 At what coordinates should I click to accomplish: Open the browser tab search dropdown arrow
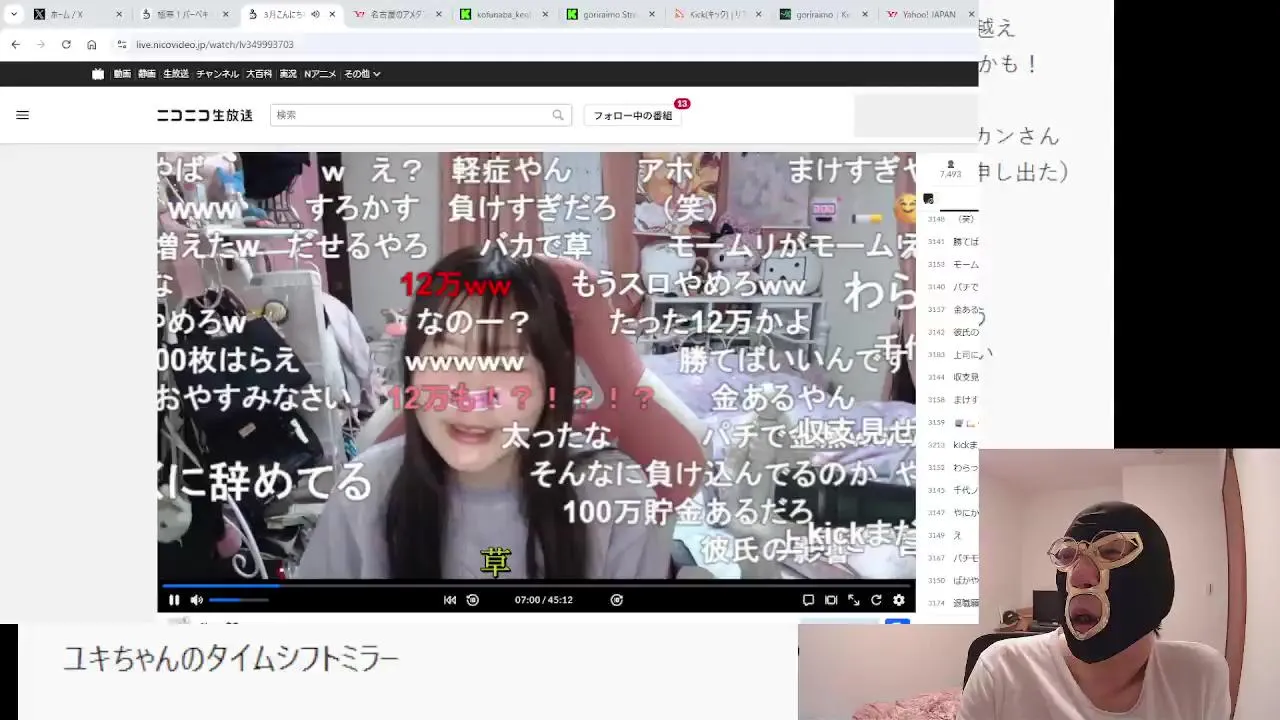pos(13,14)
